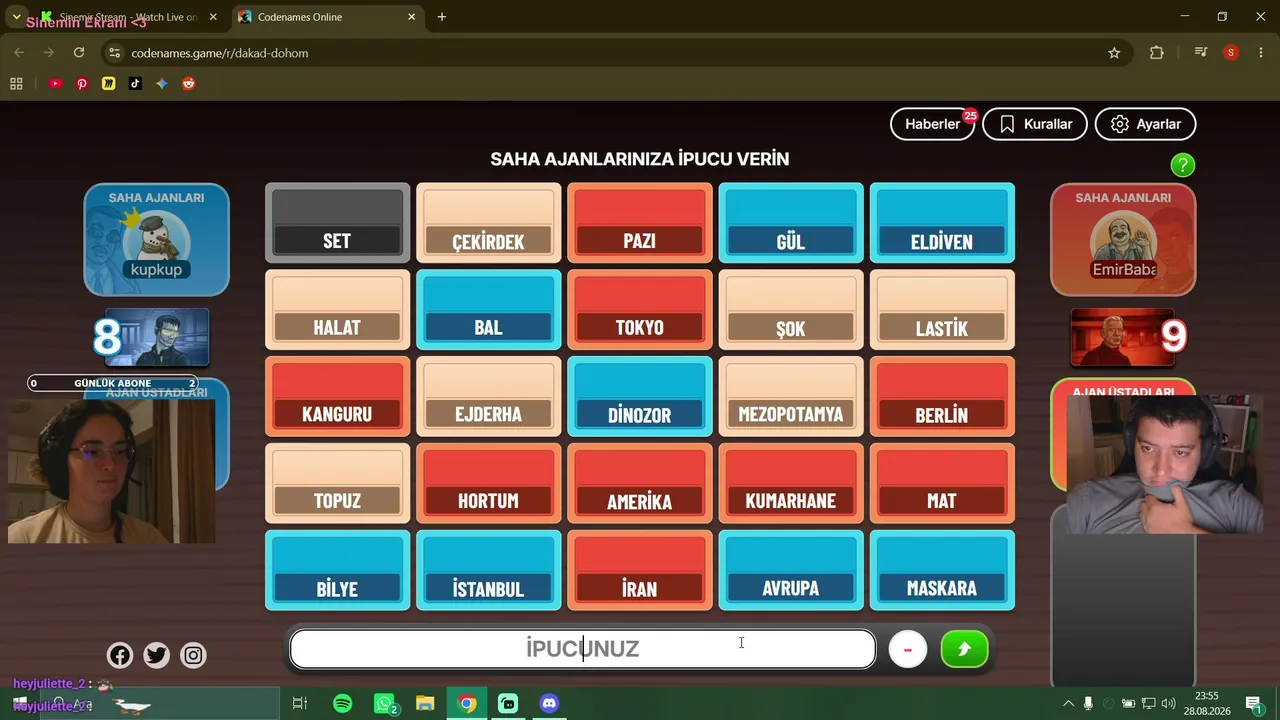Open the Ayarlar settings button
Viewport: 1280px width, 720px height.
click(x=1146, y=124)
